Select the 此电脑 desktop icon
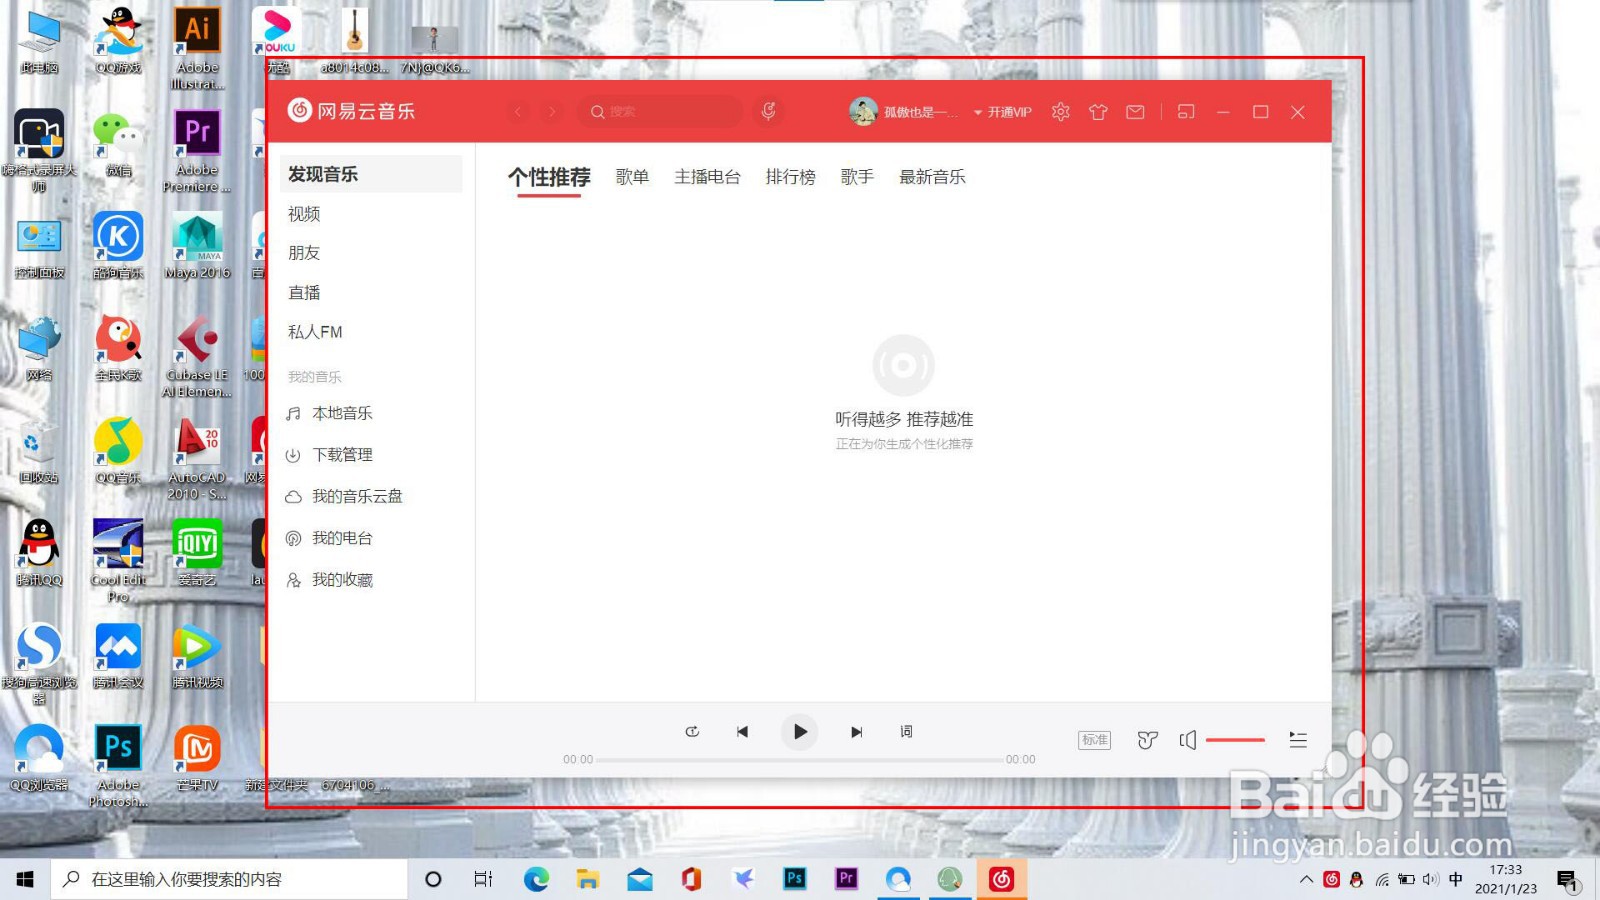This screenshot has width=1600, height=900. [39, 43]
